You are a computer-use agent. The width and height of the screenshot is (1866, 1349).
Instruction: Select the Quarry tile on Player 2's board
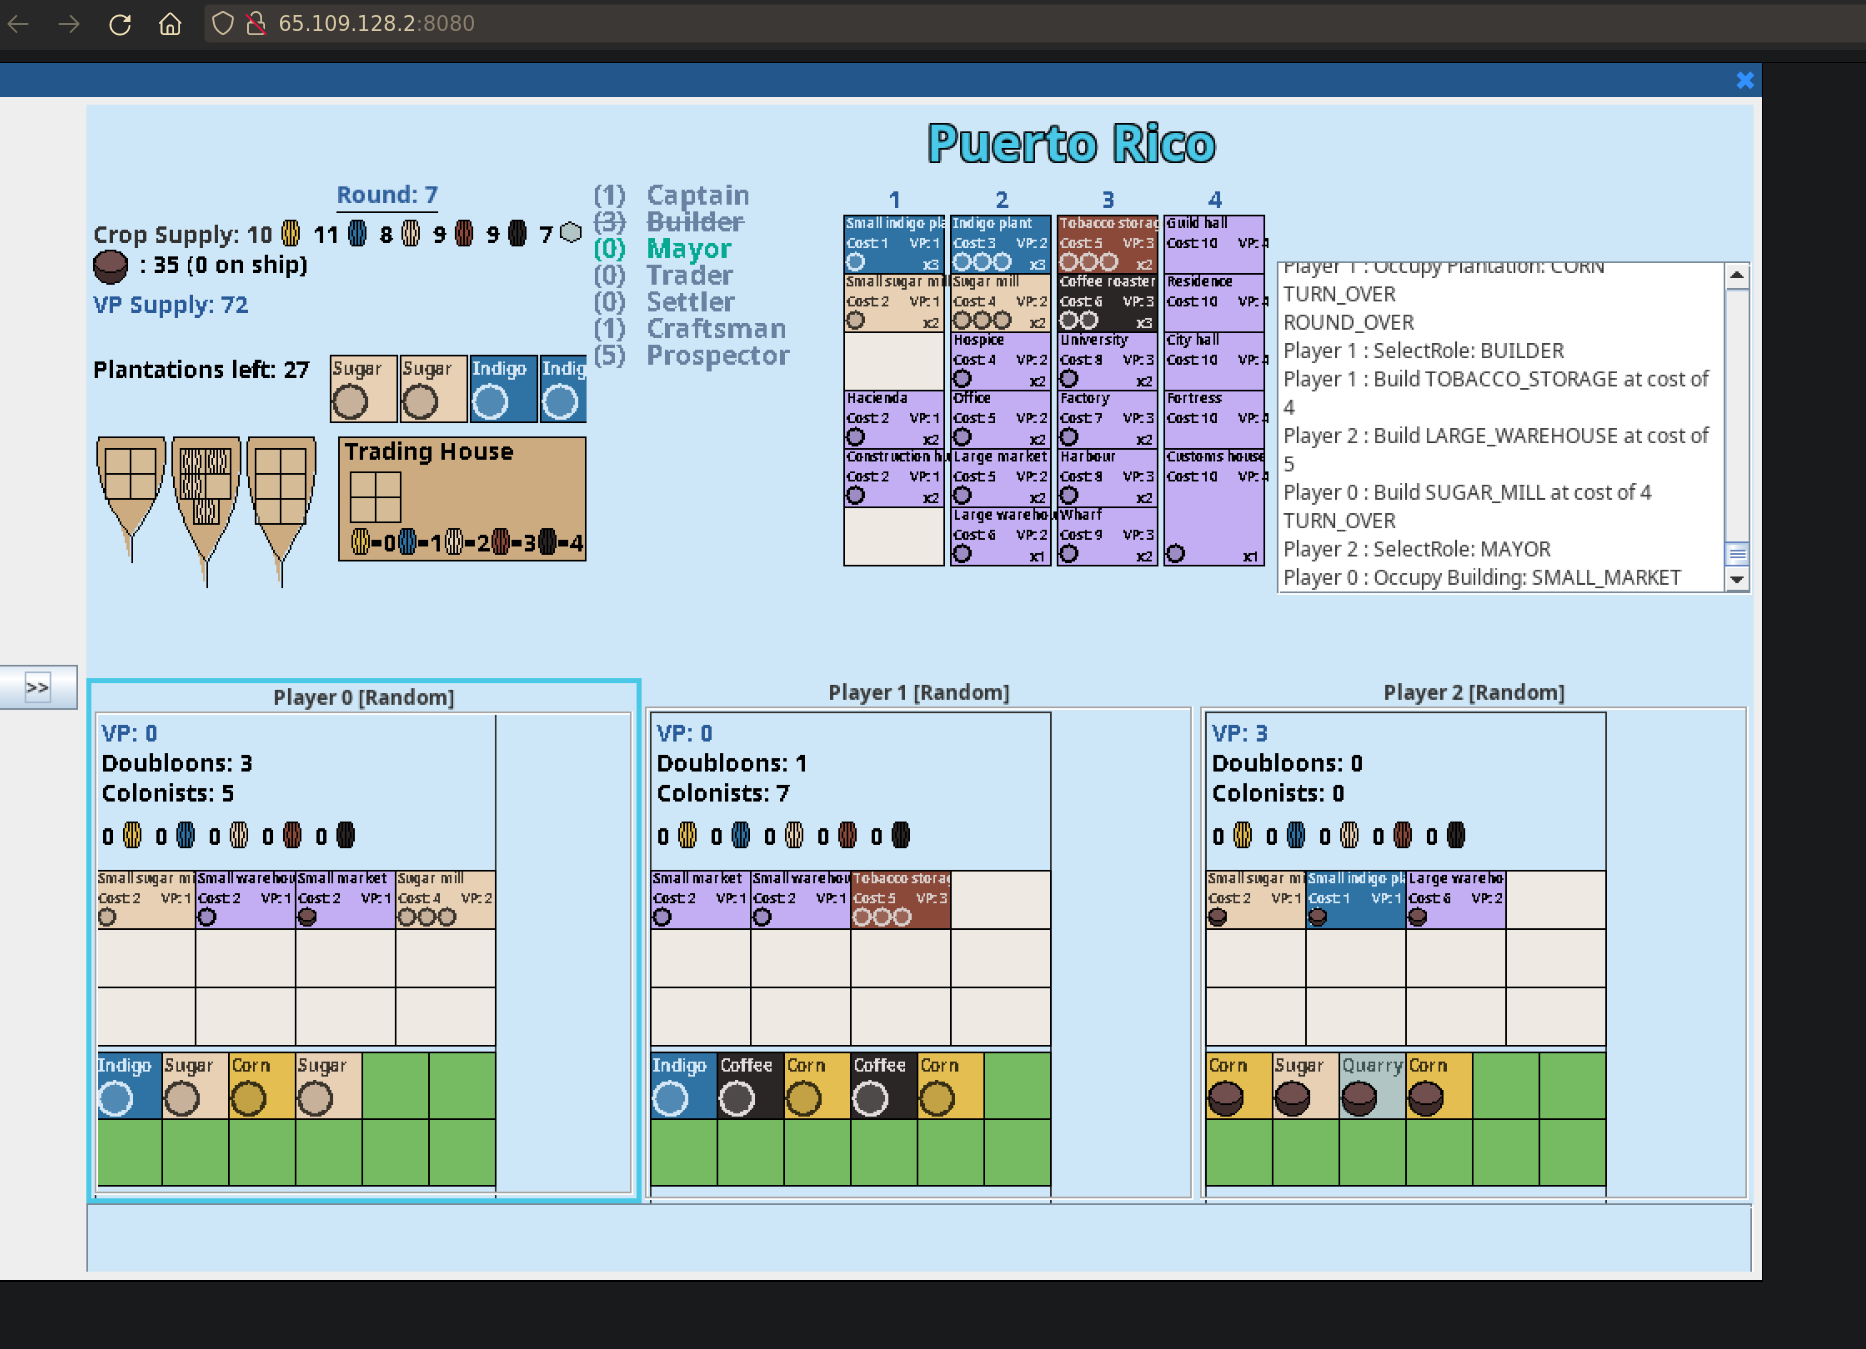[1372, 1085]
